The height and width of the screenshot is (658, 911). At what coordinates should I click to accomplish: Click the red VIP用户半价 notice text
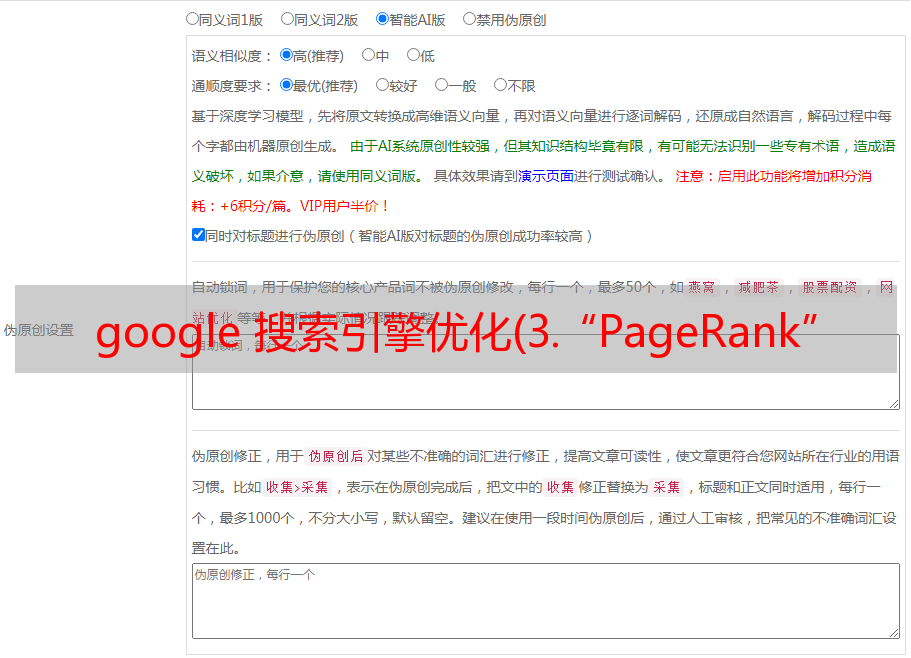(x=344, y=206)
